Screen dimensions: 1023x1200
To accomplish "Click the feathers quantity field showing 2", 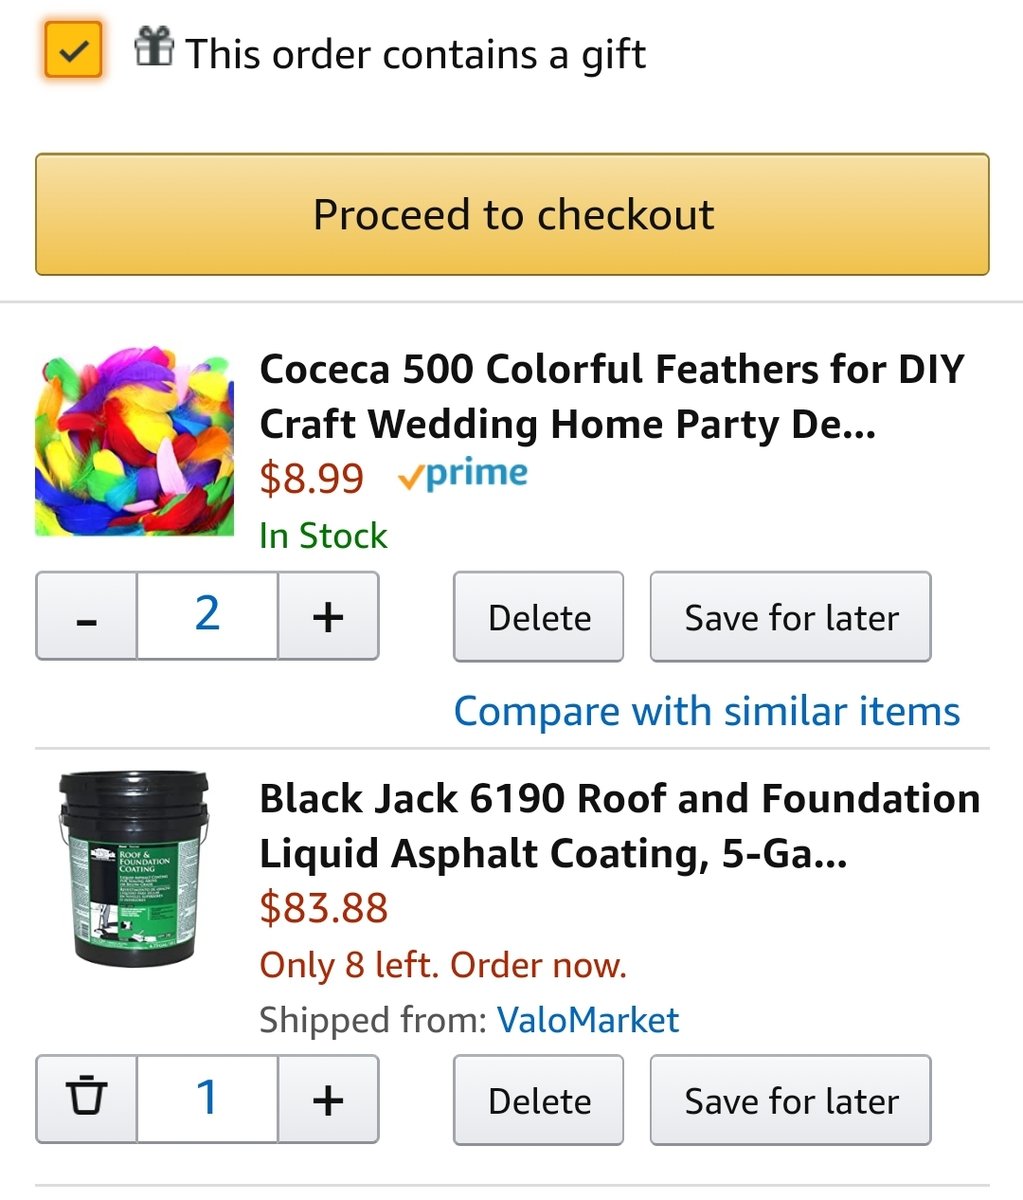I will point(207,616).
